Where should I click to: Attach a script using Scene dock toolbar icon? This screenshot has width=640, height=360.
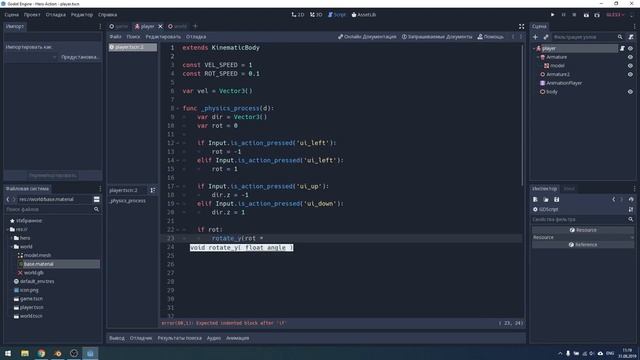click(631, 37)
